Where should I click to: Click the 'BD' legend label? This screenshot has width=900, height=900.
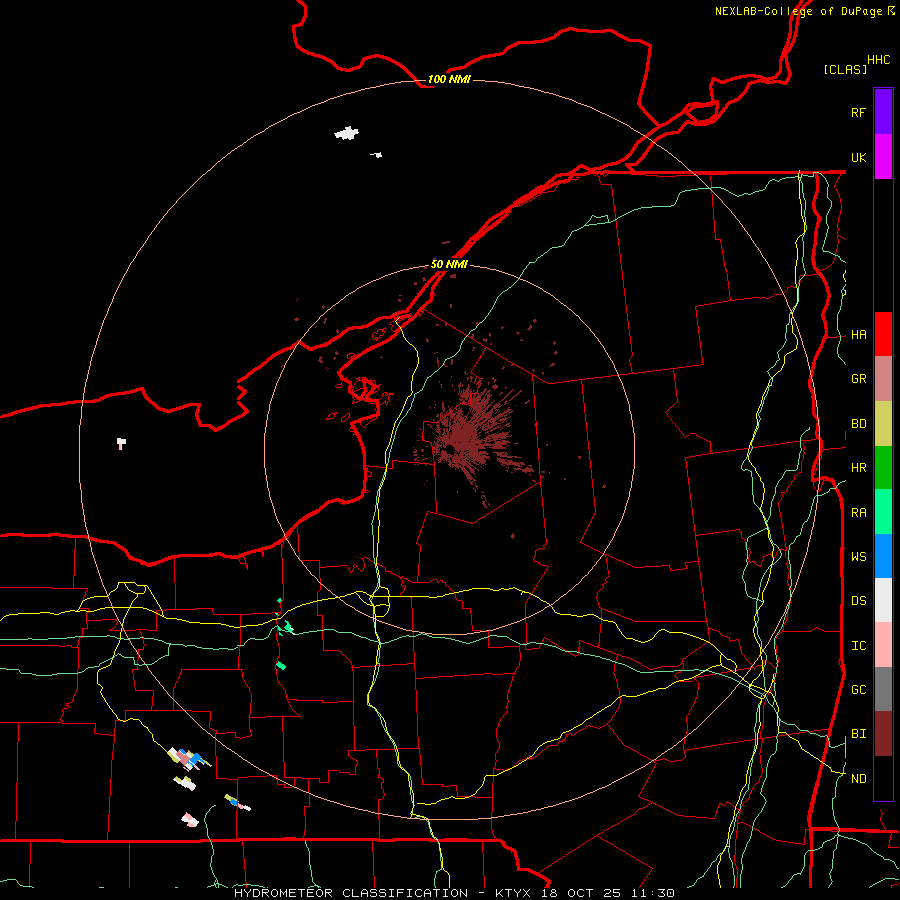pyautogui.click(x=858, y=424)
